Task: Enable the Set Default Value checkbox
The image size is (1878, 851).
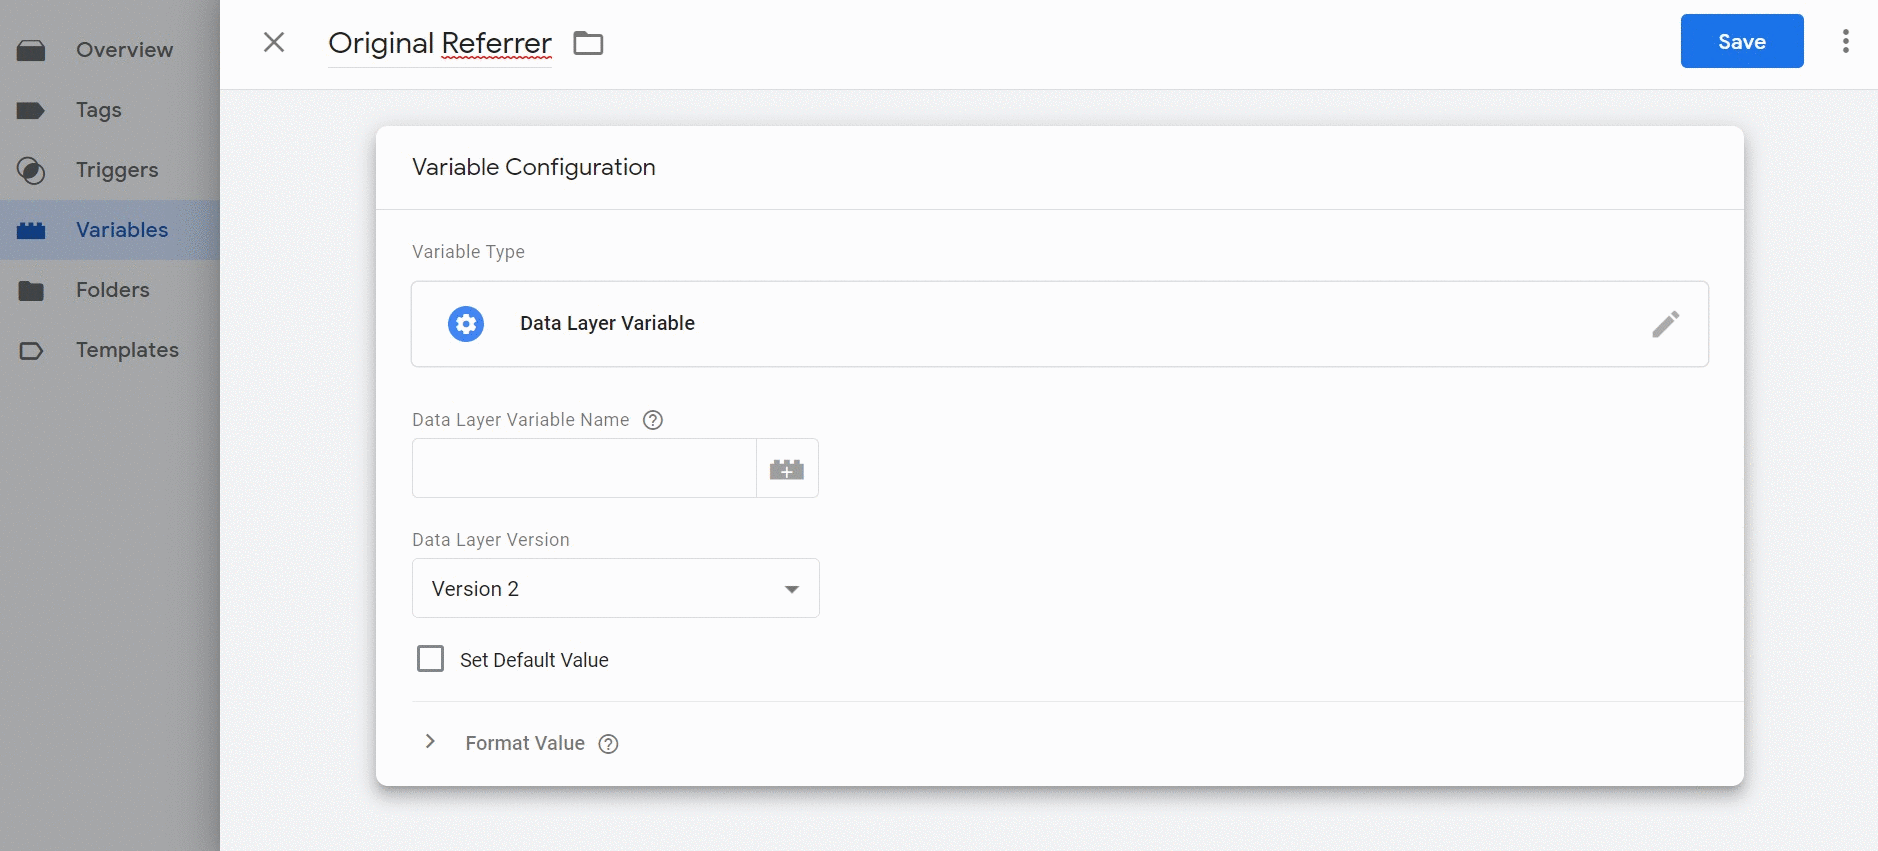Action: [x=430, y=659]
